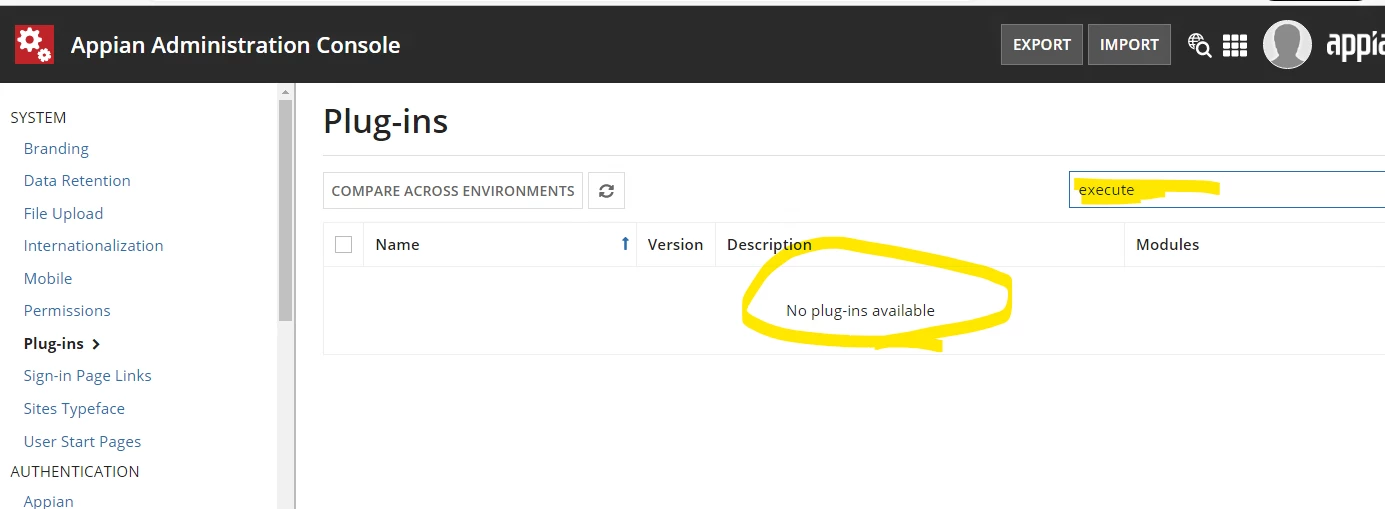The width and height of the screenshot is (1385, 509).
Task: Click the AUTHENTICATION section heading
Action: (x=75, y=471)
